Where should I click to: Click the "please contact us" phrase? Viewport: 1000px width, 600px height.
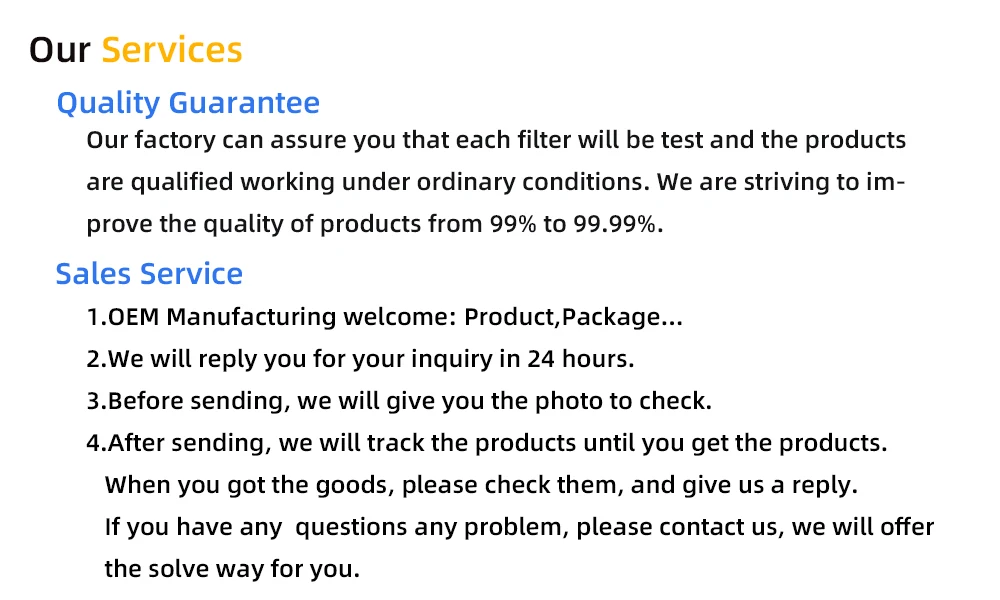click(x=672, y=527)
